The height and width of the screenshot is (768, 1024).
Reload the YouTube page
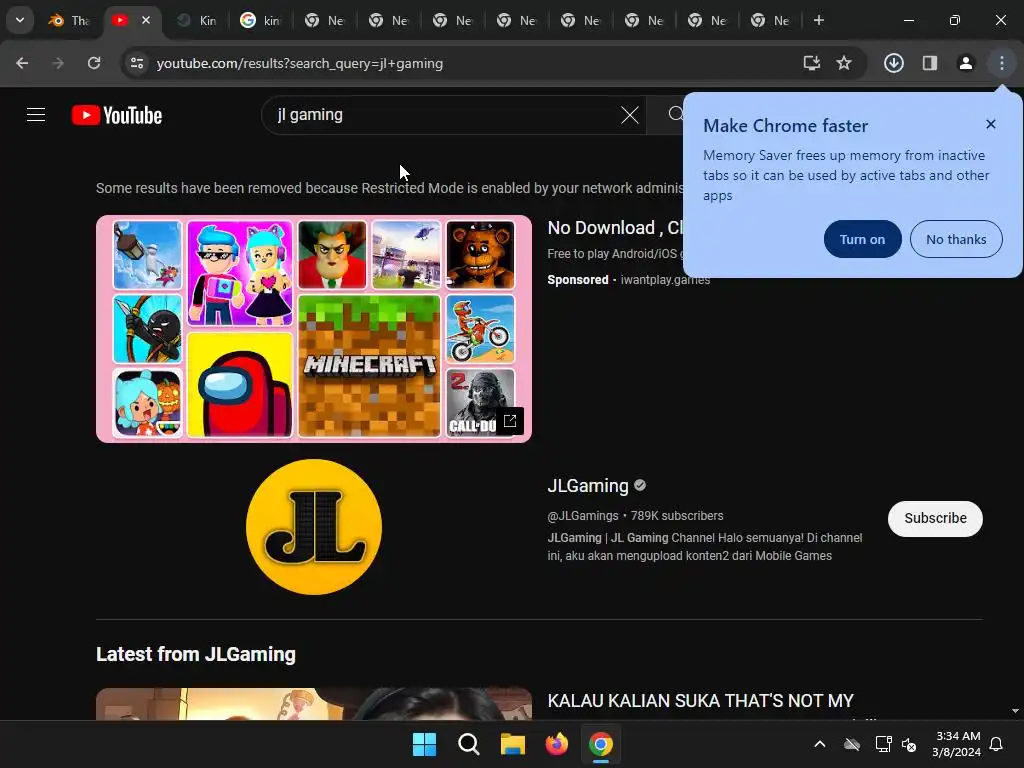94,63
